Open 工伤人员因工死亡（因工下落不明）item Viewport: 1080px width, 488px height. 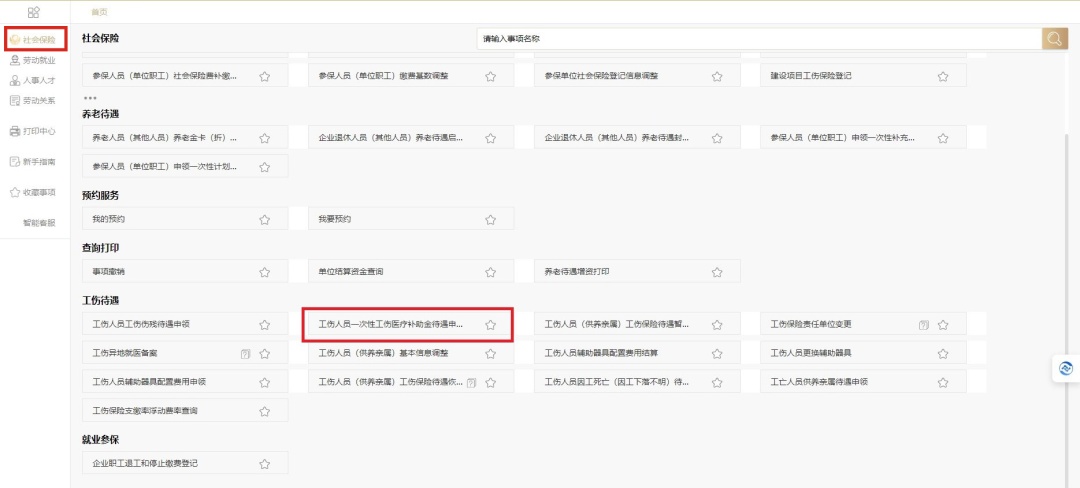click(637, 382)
